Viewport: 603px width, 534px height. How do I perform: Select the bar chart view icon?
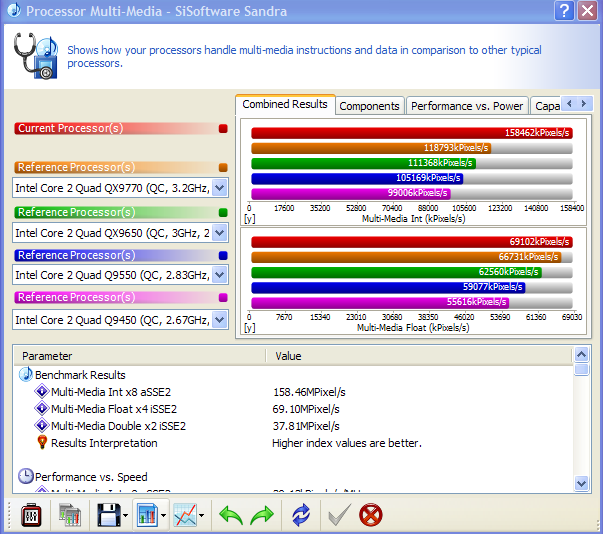[x=147, y=515]
